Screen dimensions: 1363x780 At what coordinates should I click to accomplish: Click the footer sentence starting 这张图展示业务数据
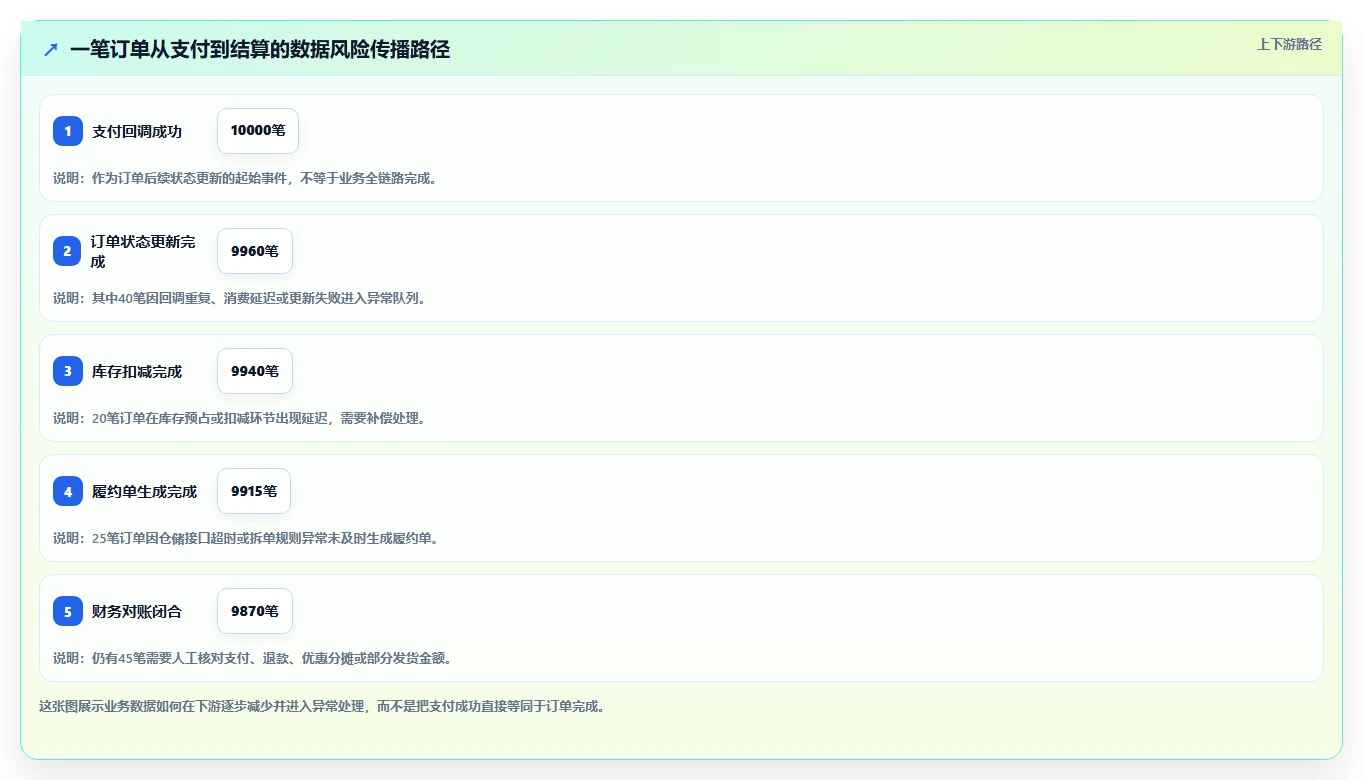click(x=324, y=706)
